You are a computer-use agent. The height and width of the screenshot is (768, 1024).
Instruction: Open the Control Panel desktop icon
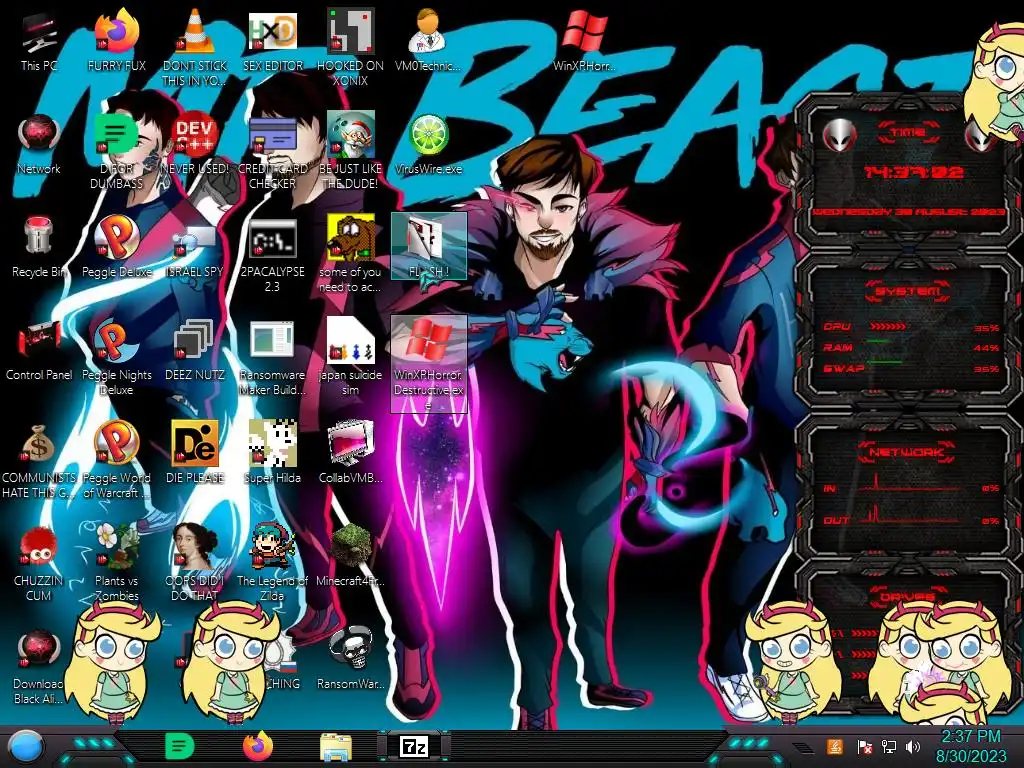(39, 351)
